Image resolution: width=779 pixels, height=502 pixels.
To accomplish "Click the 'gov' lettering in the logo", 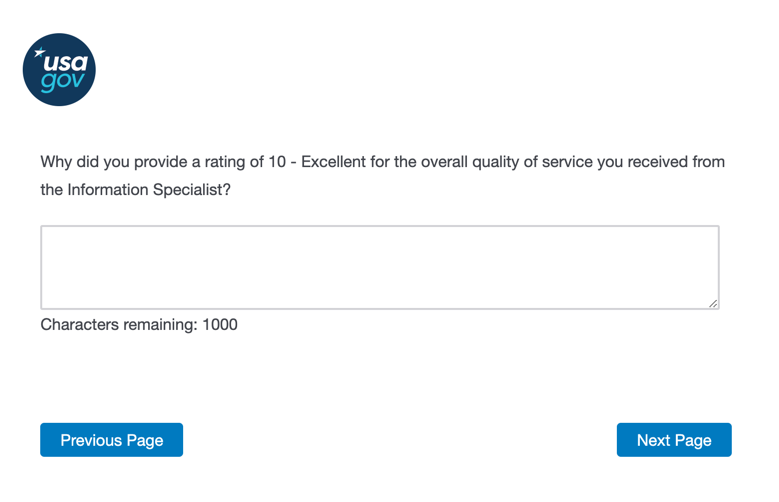I will [x=63, y=82].
